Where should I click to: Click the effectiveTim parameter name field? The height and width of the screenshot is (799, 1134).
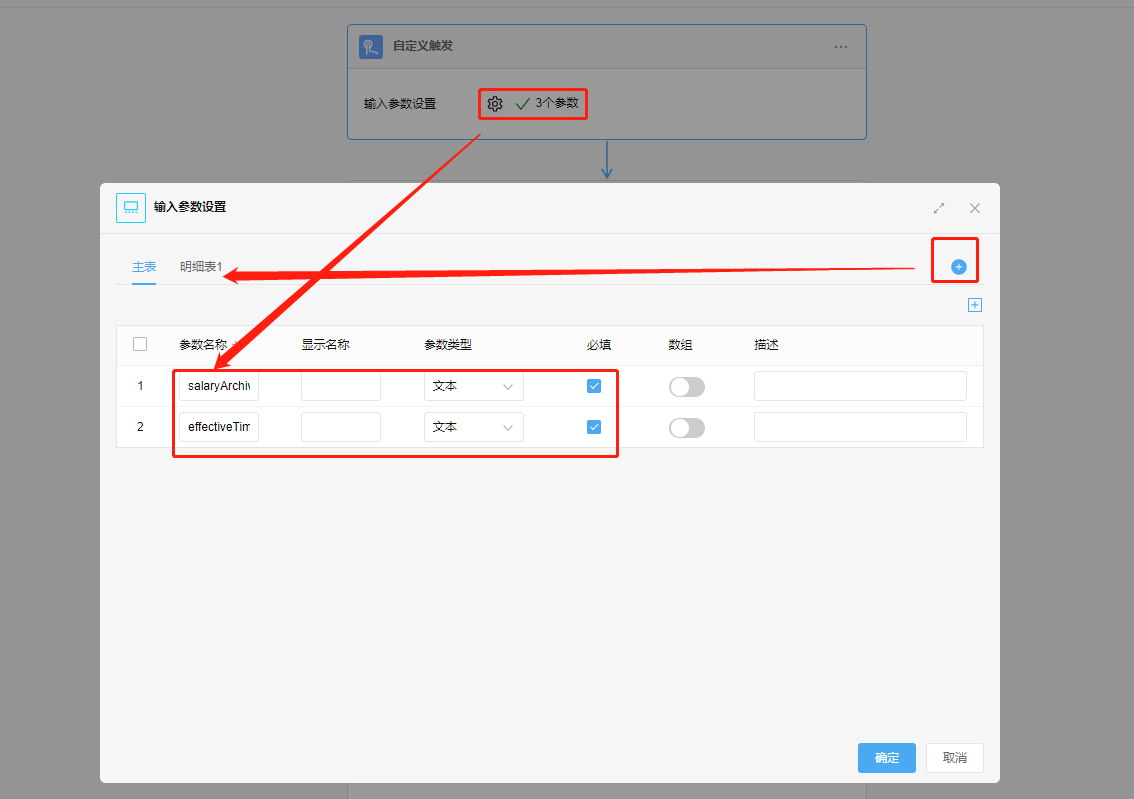tap(218, 427)
